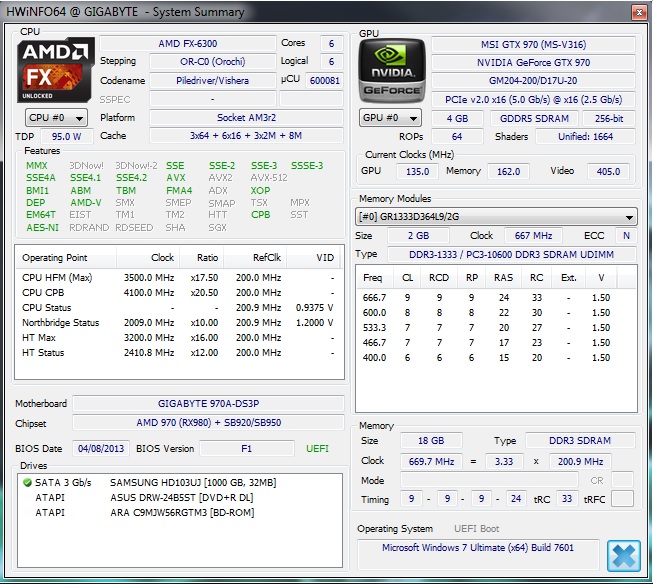The height and width of the screenshot is (584, 653).
Task: Click the total Memory Size value 18 GB
Action: (x=431, y=440)
